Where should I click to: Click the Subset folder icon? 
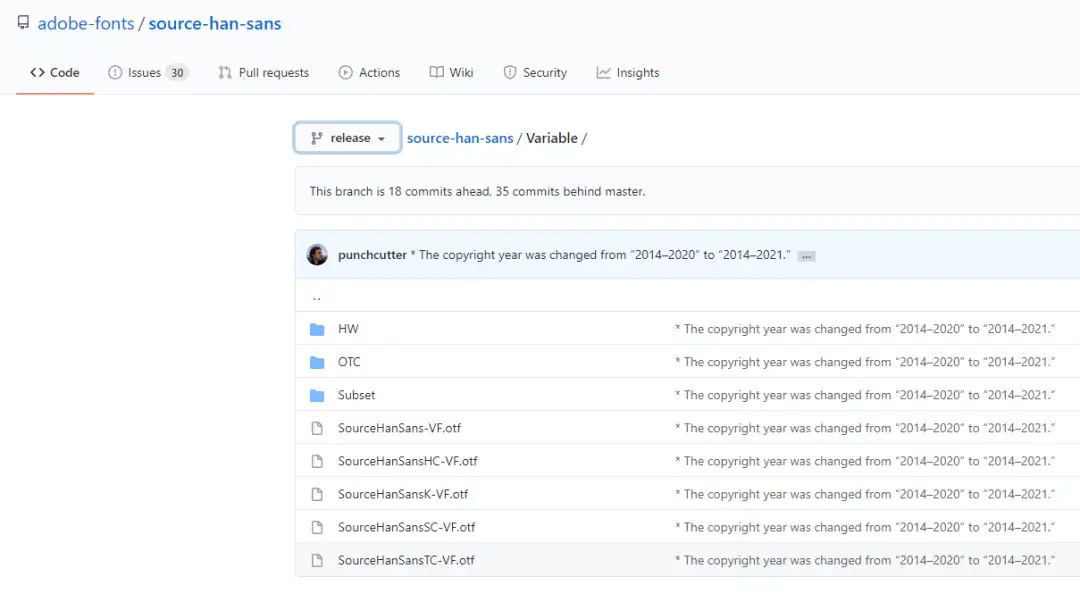click(x=317, y=395)
